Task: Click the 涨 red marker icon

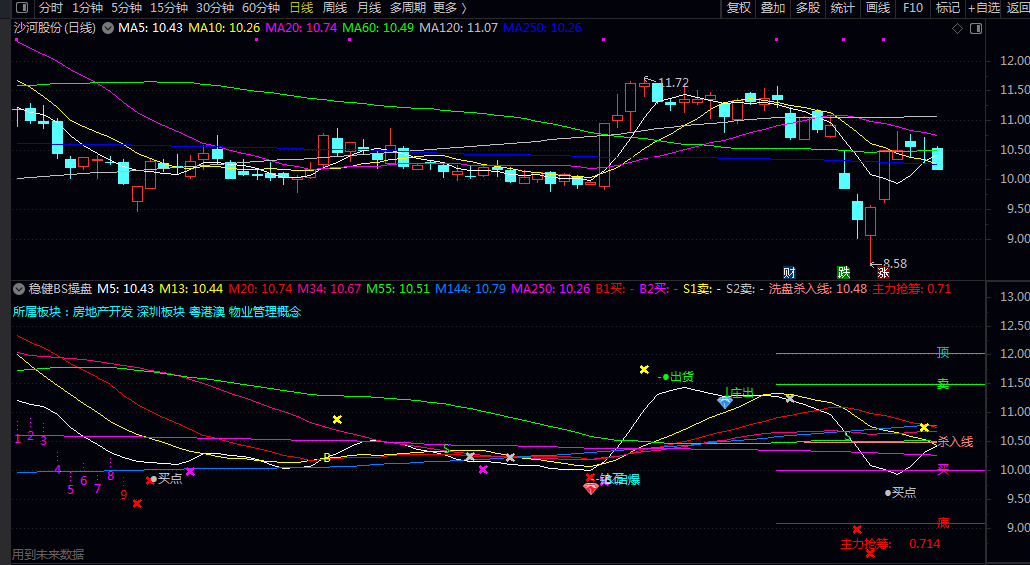Action: coord(884,273)
